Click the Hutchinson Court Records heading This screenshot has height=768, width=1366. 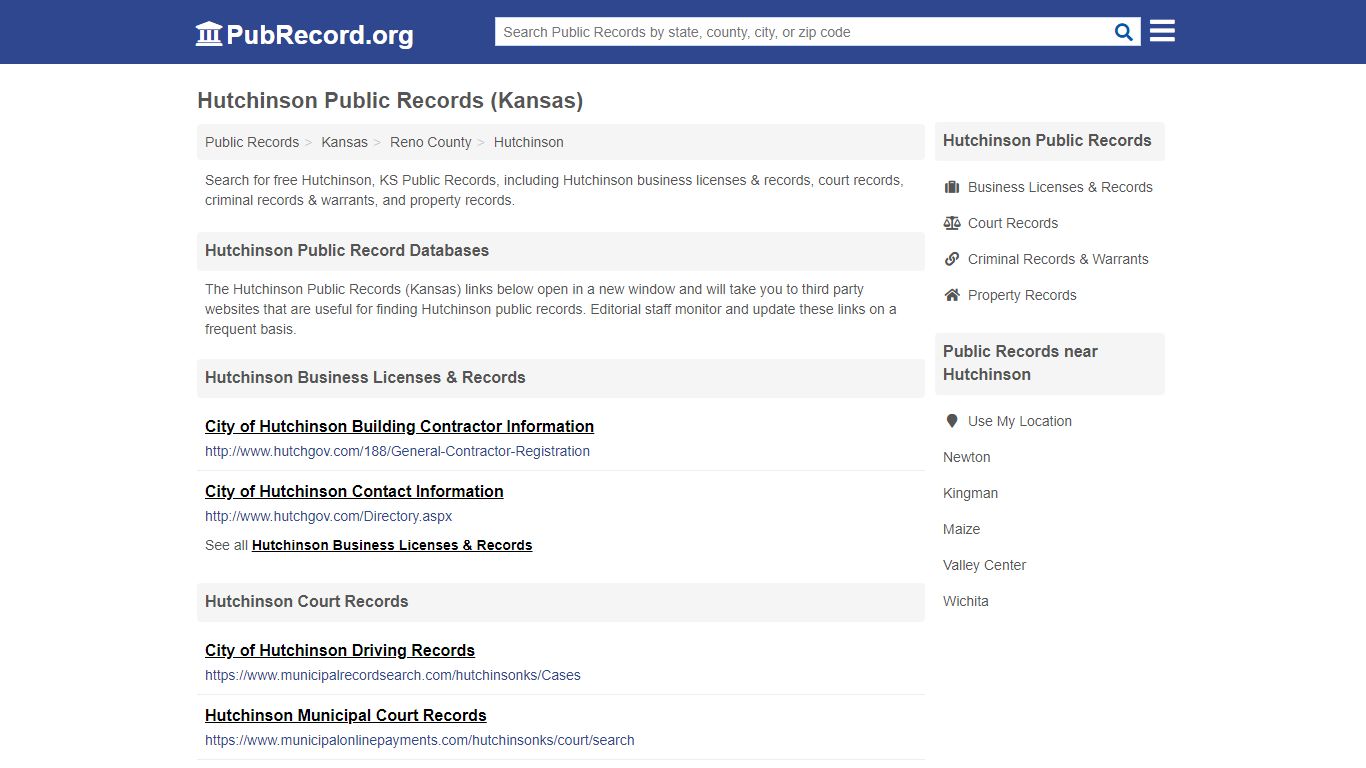tap(307, 601)
